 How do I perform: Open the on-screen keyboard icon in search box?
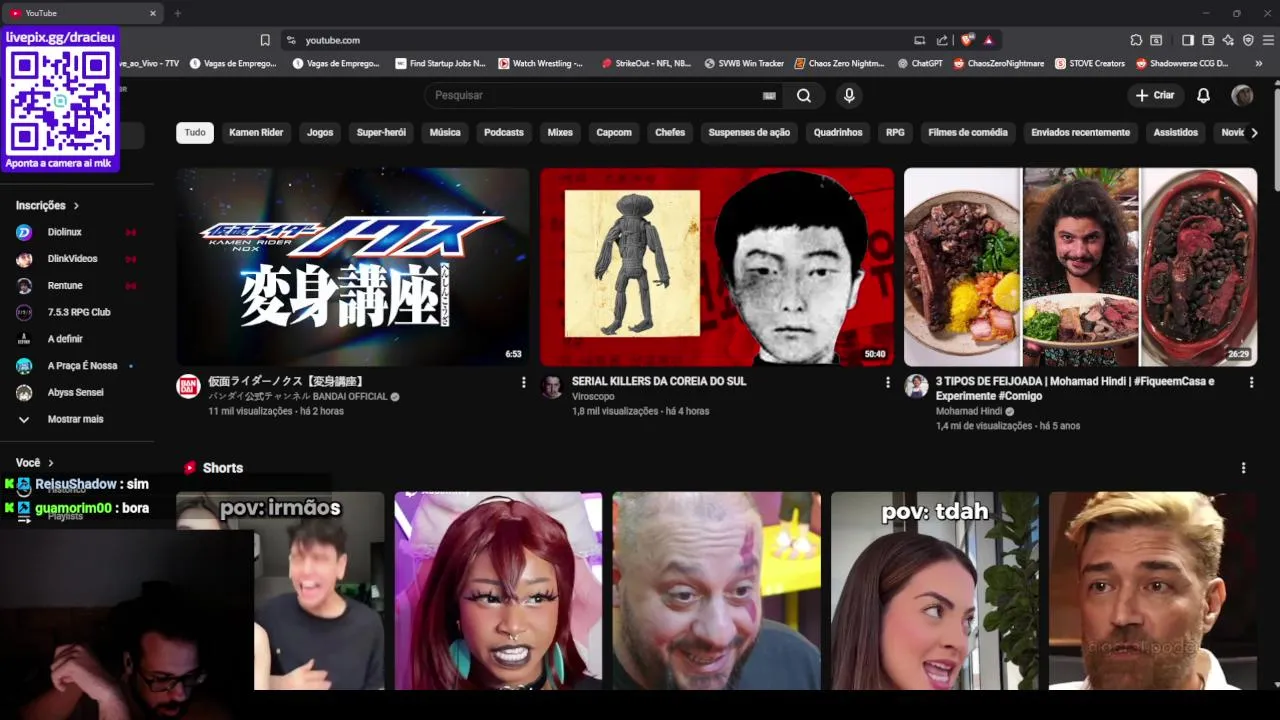769,95
